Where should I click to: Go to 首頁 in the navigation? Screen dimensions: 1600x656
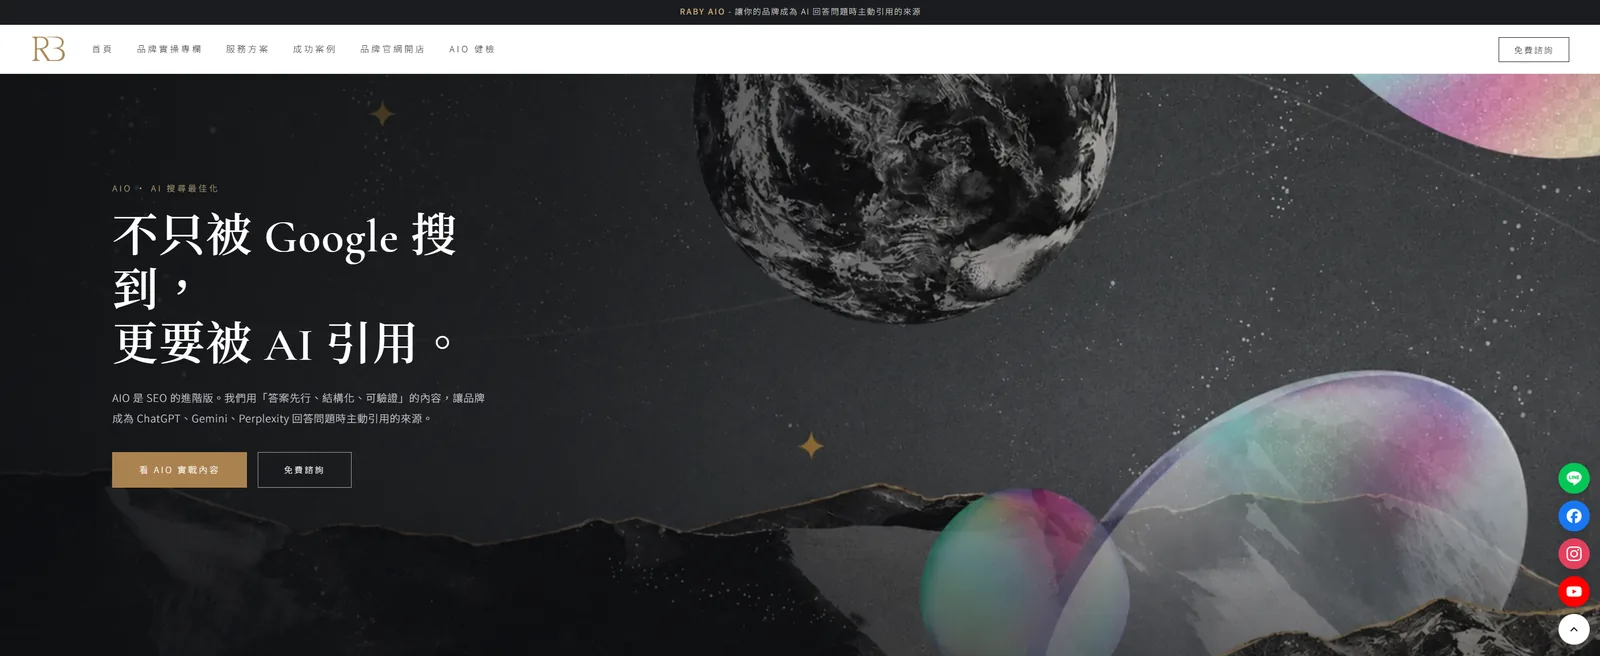tap(102, 49)
